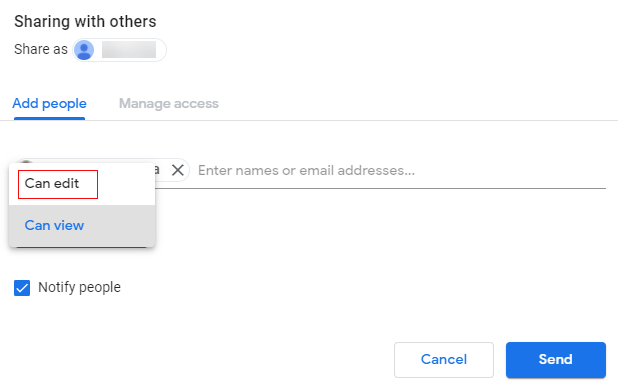618x388 pixels.
Task: Click the blue underline of the permission dropdown
Action: 81,247
